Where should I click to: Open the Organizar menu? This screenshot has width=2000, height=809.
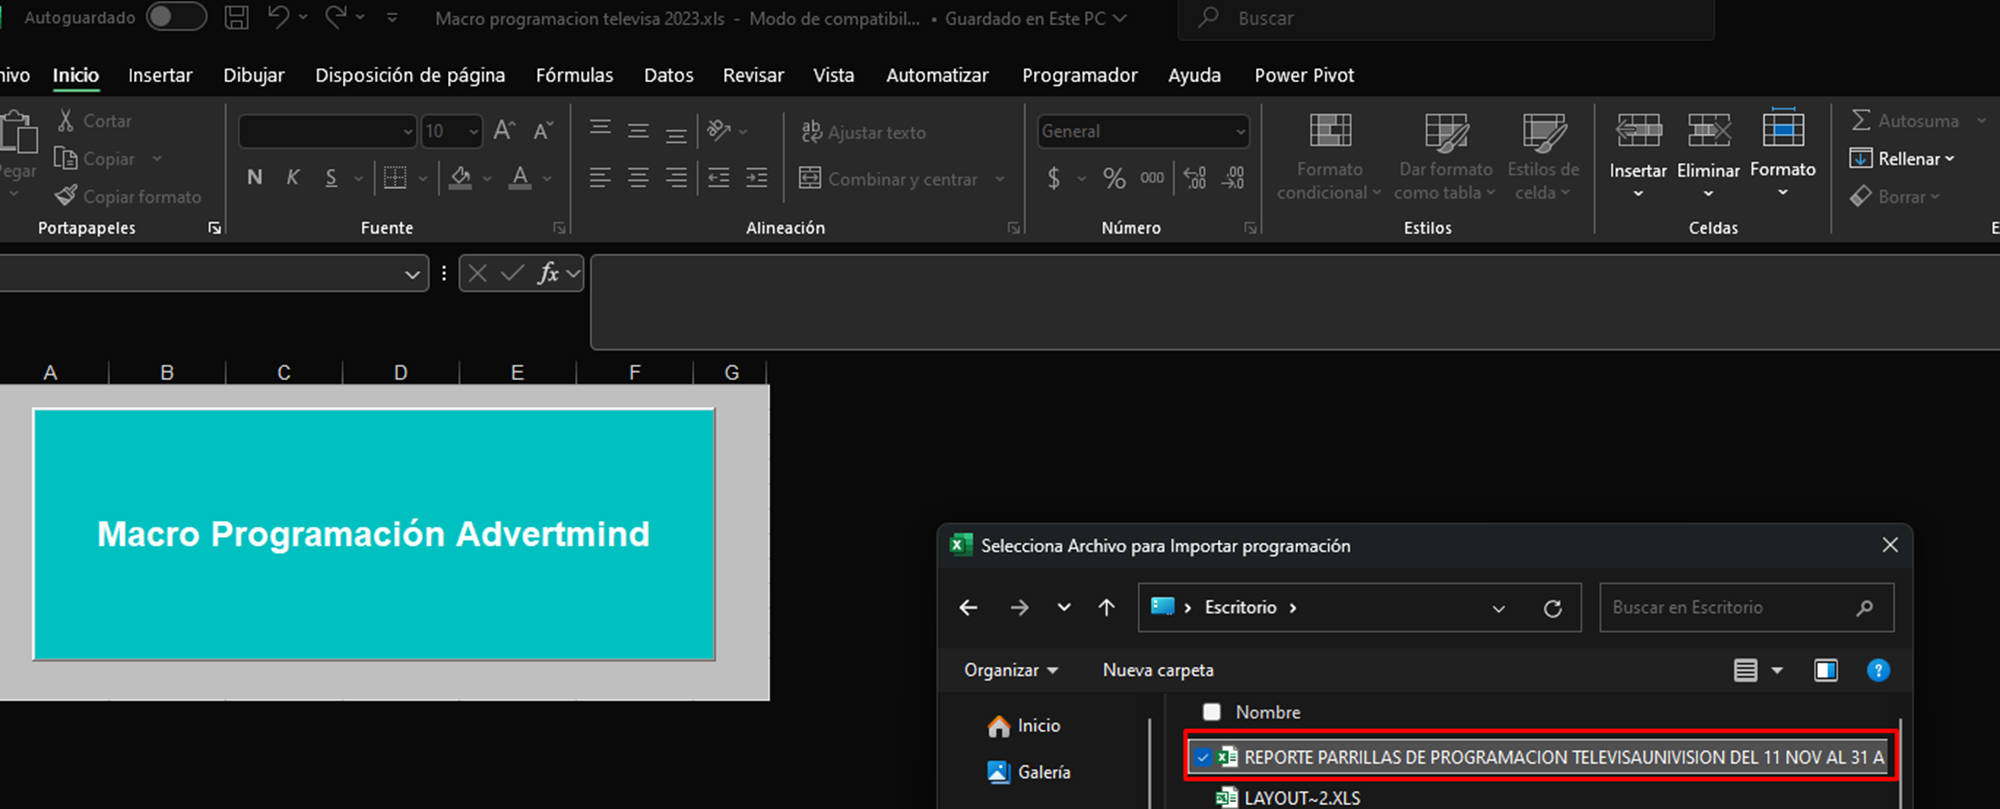(x=1010, y=670)
